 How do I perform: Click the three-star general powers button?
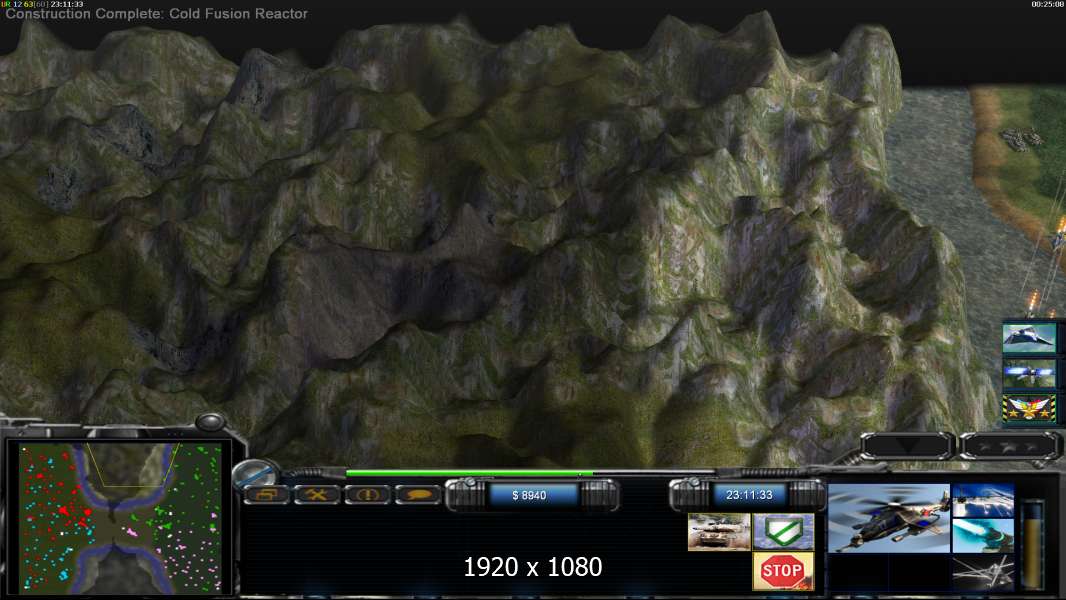coord(1009,446)
